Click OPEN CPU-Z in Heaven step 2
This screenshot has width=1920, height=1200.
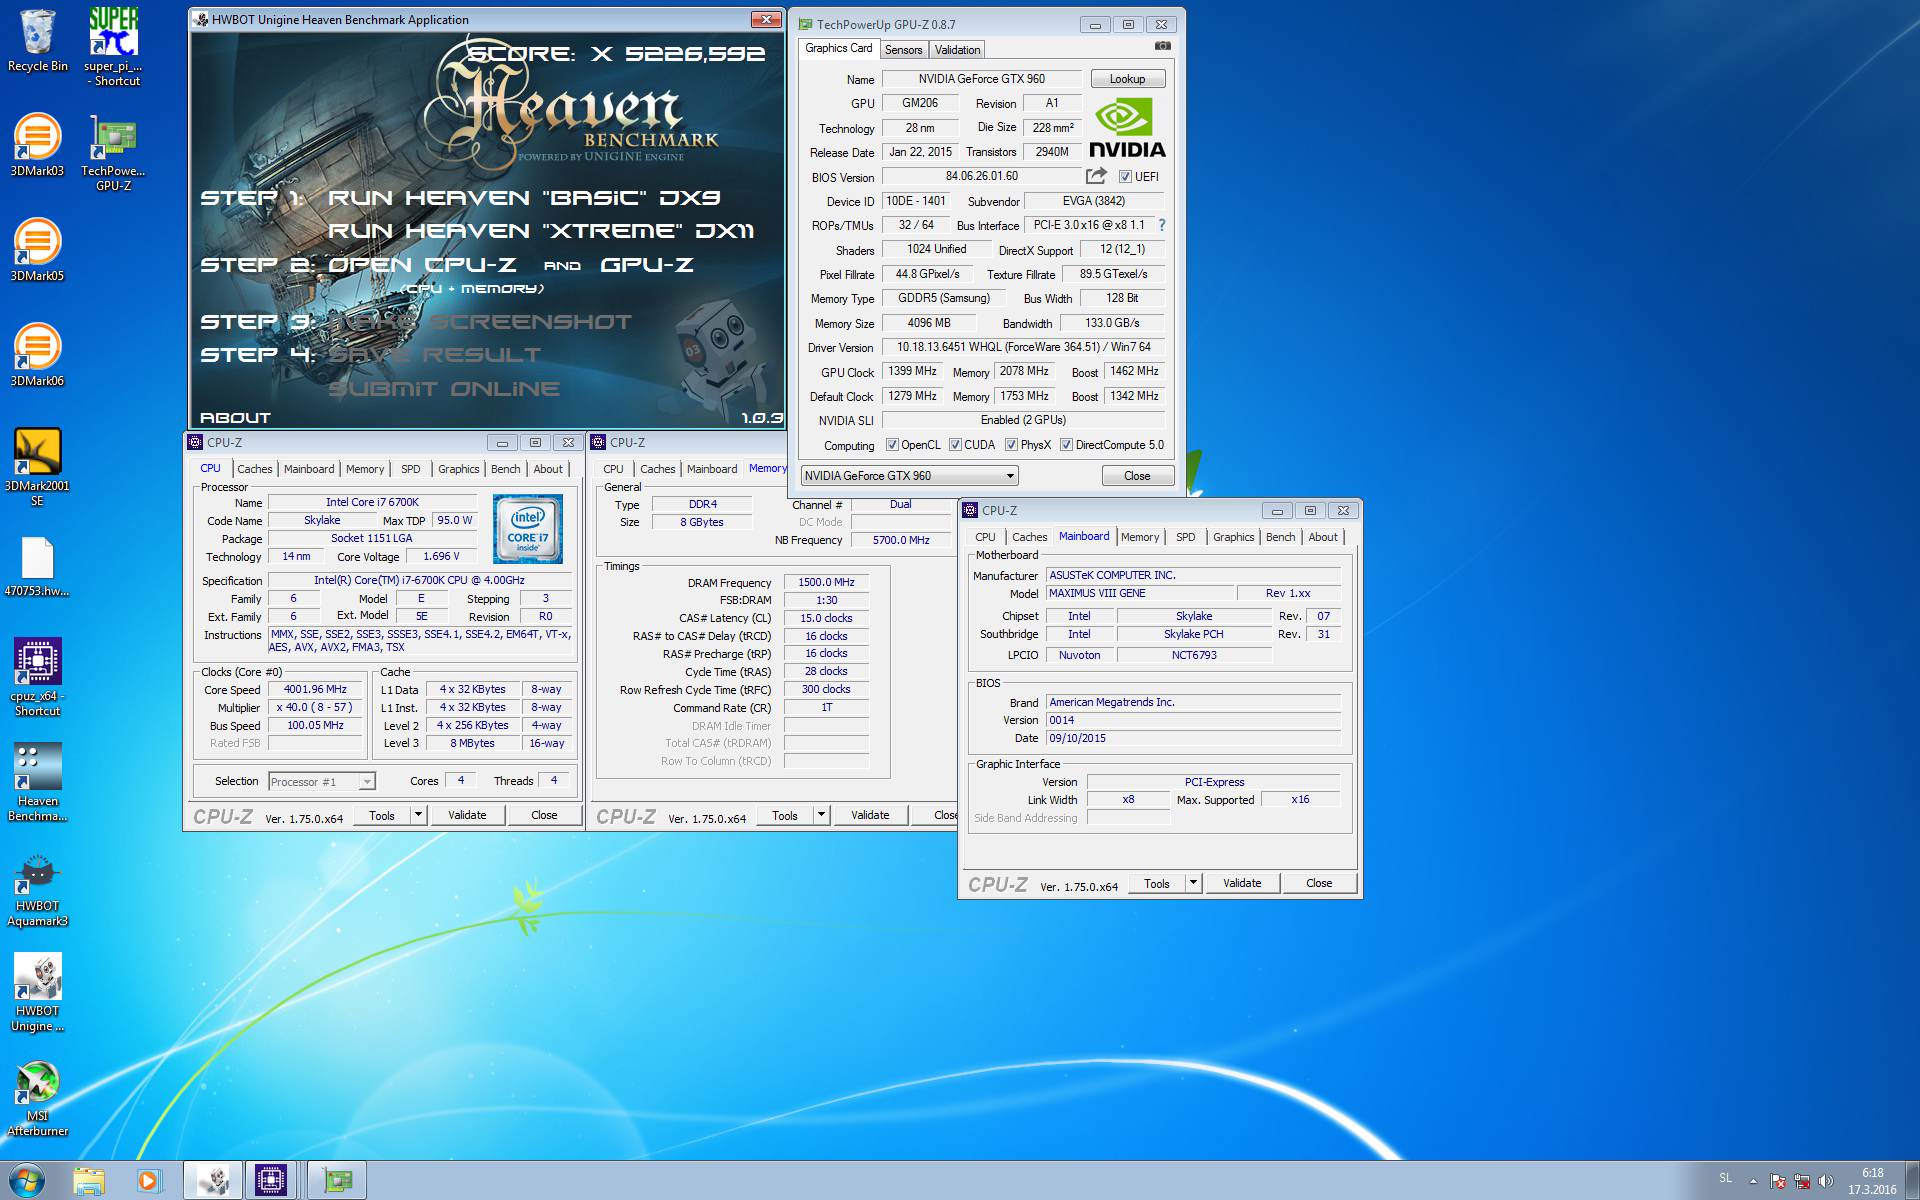423,265
